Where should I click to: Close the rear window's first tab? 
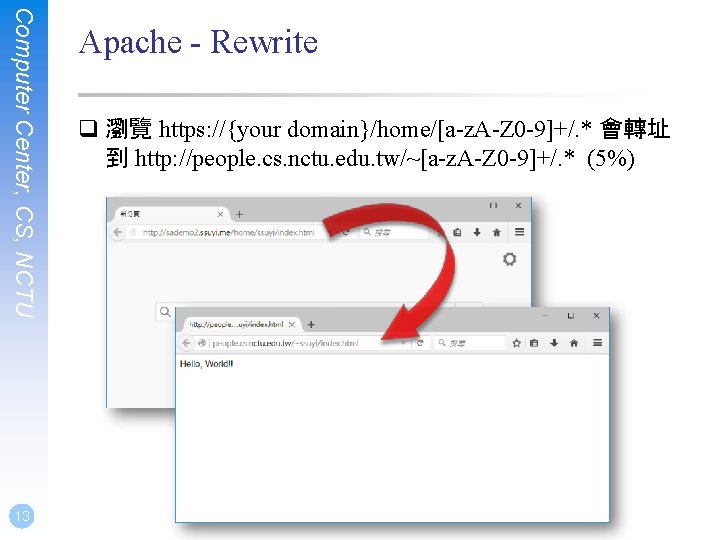click(x=220, y=214)
